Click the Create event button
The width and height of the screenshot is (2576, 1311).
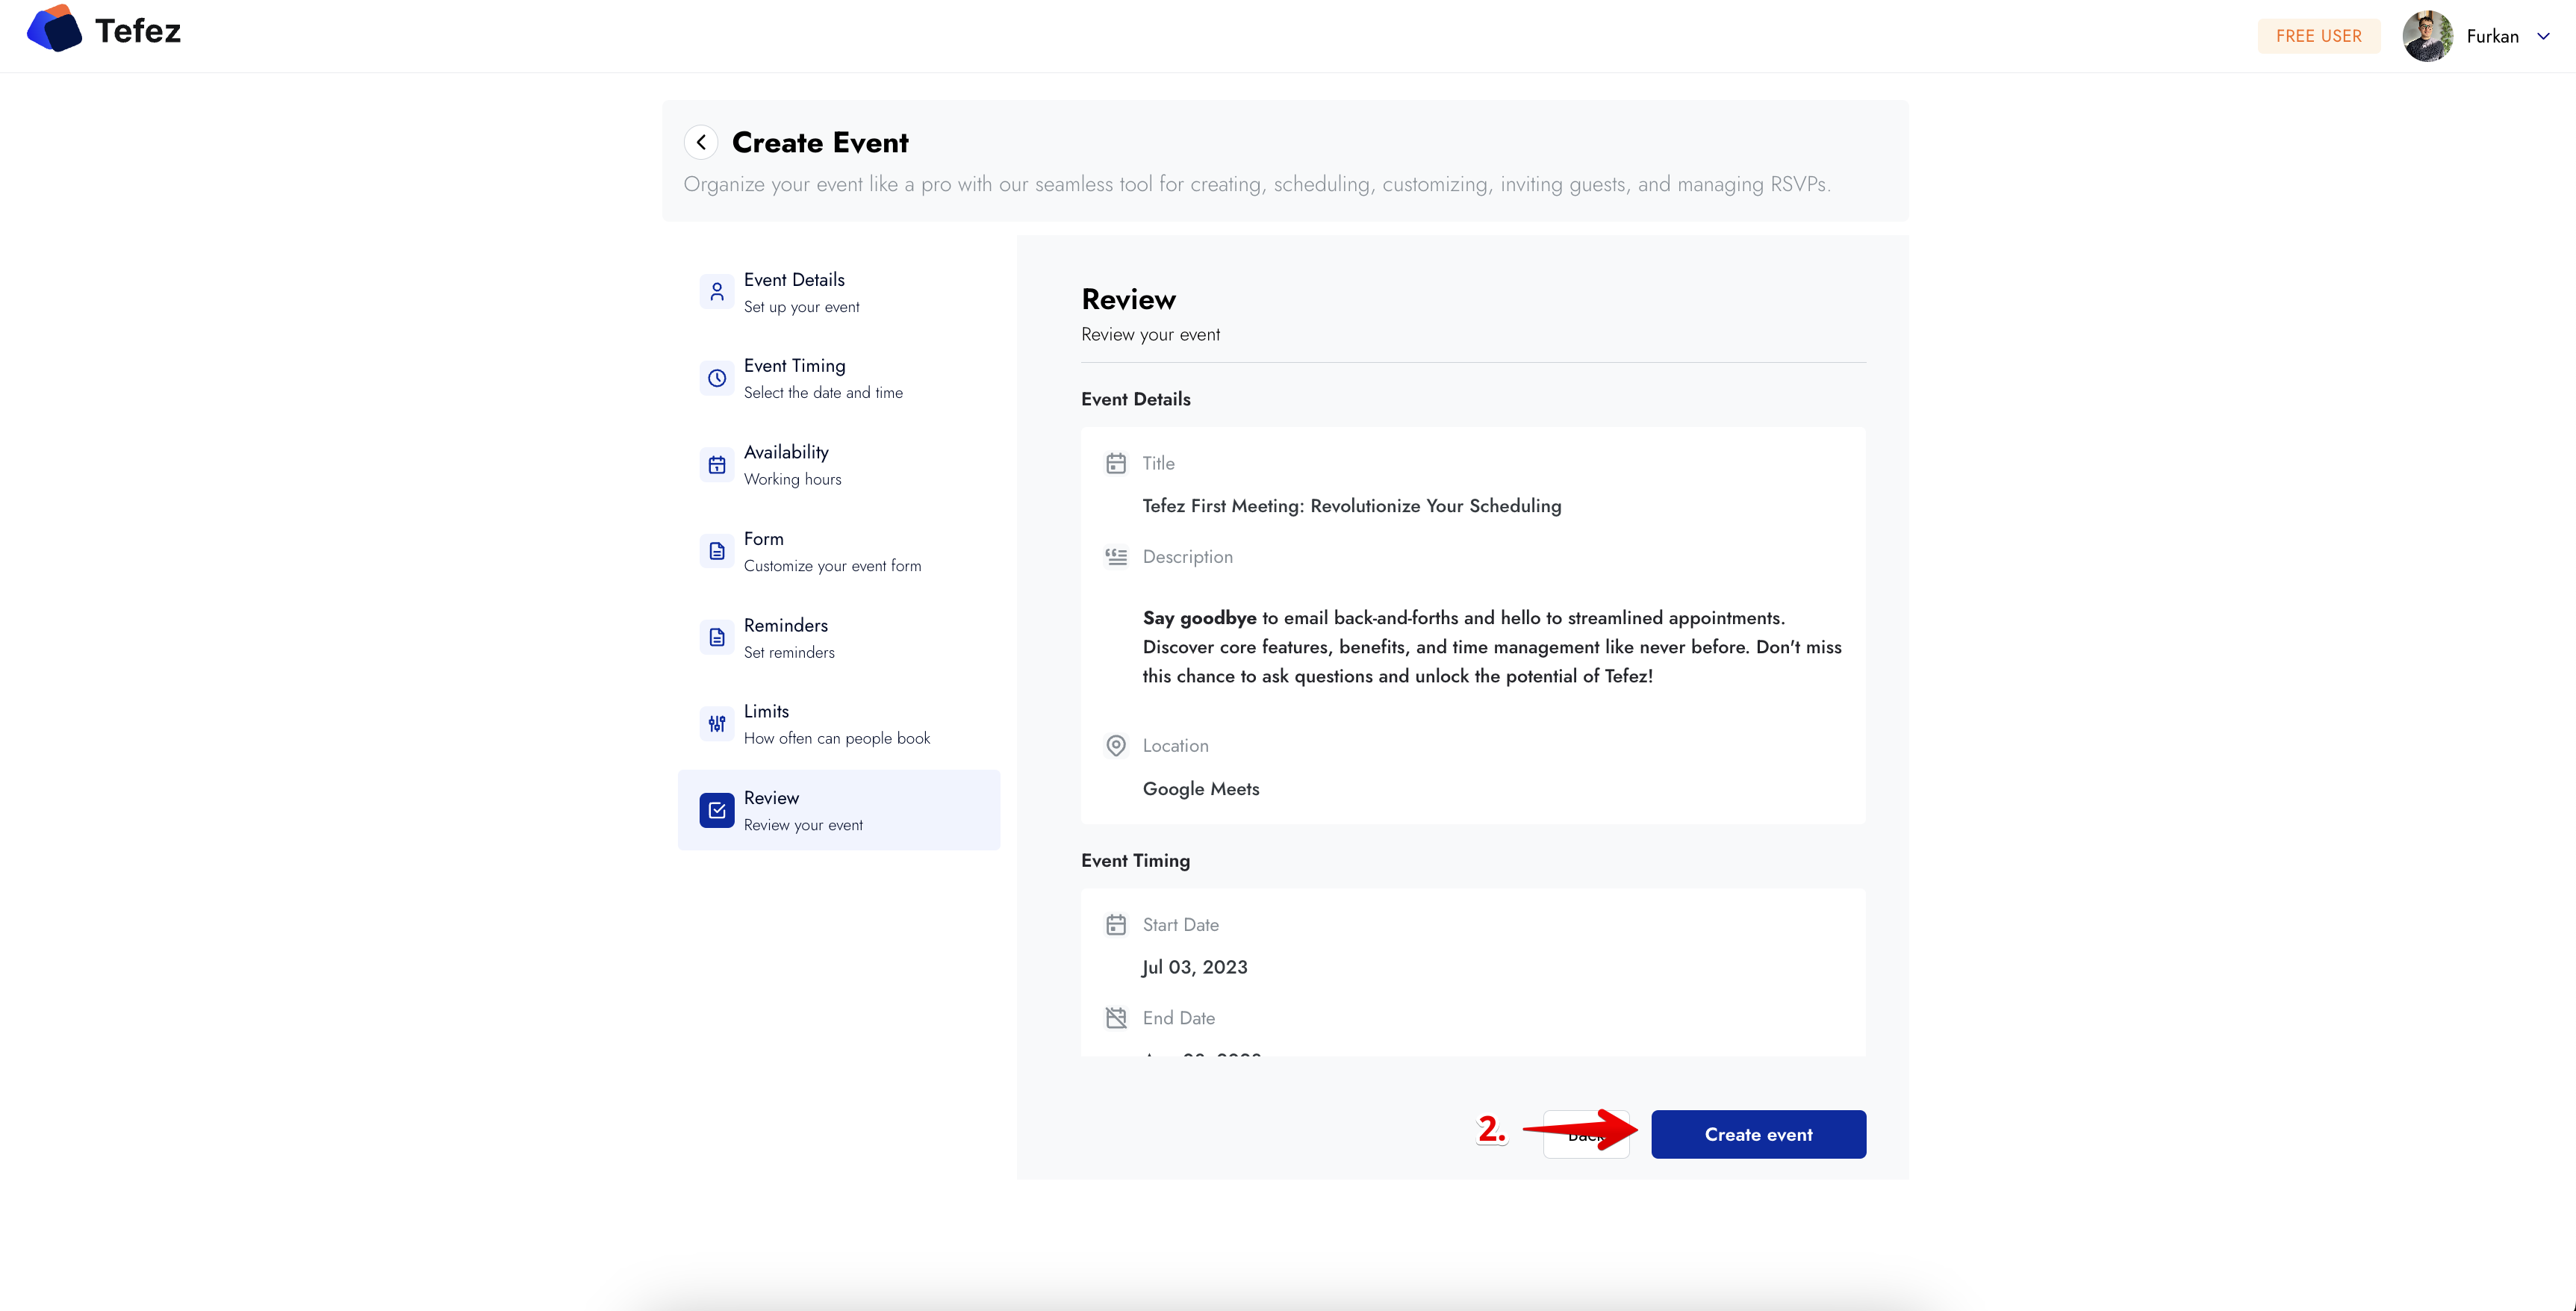pos(1758,1134)
